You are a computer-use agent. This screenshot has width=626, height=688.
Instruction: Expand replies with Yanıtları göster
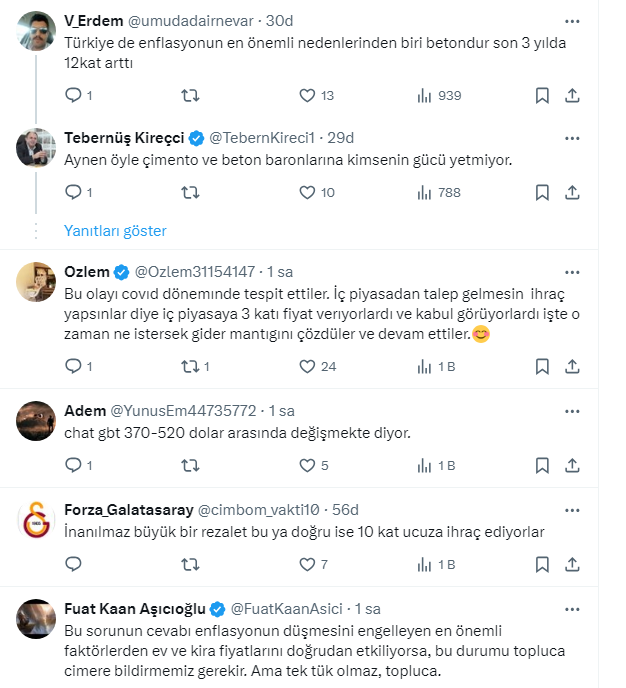[115, 230]
